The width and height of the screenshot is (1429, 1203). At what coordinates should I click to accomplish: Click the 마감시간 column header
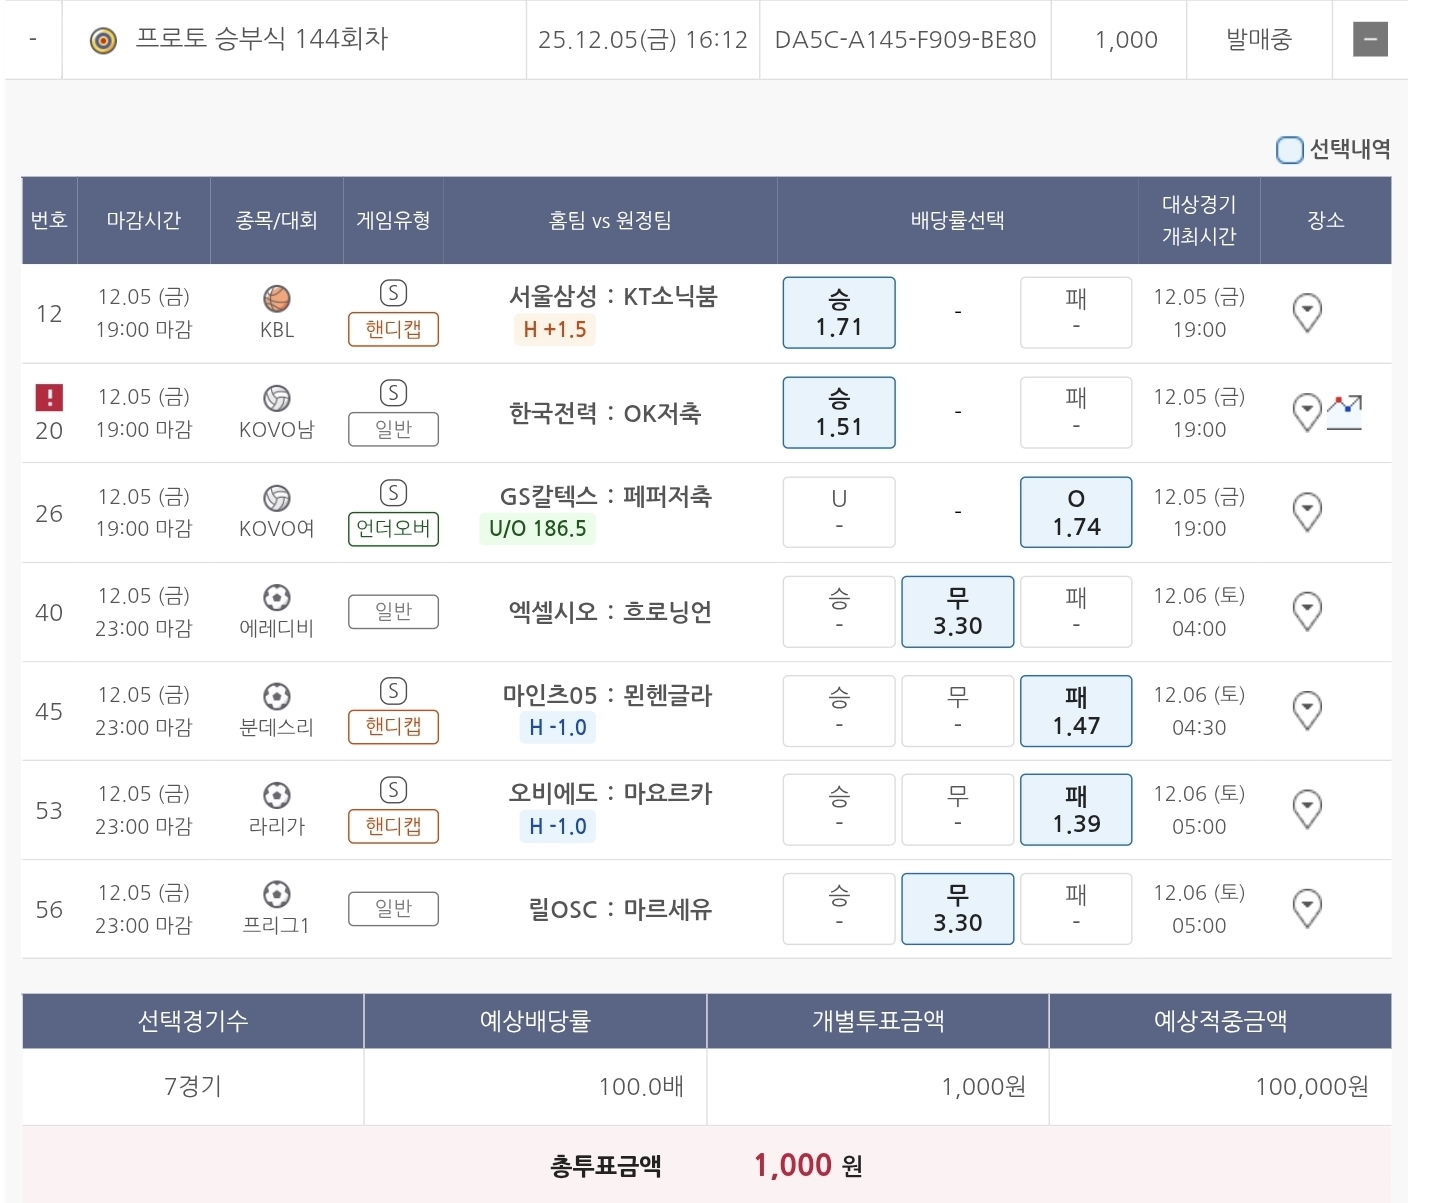point(144,221)
